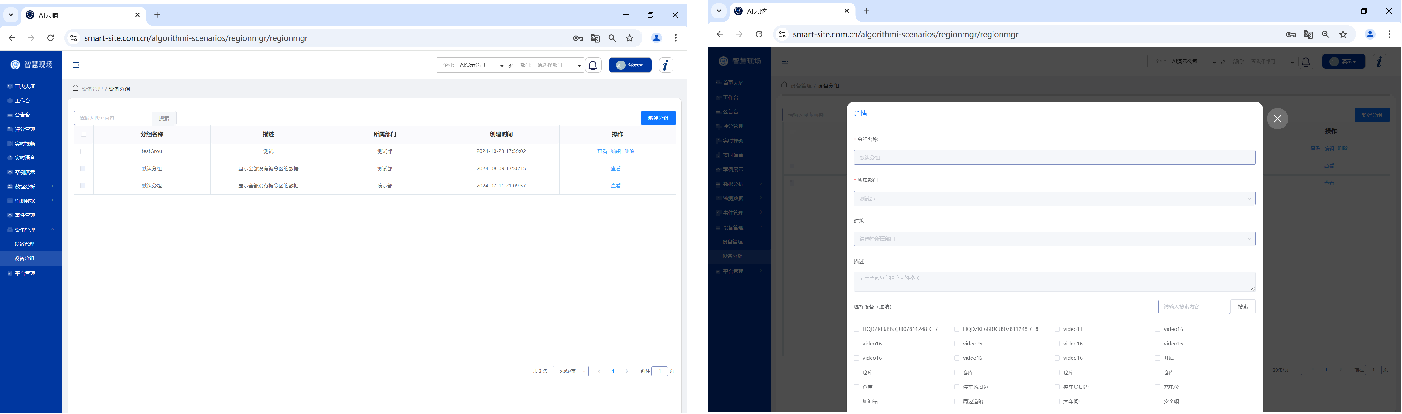
Task: Tick the select-all checkbox in the left table header
Action: 82,134
